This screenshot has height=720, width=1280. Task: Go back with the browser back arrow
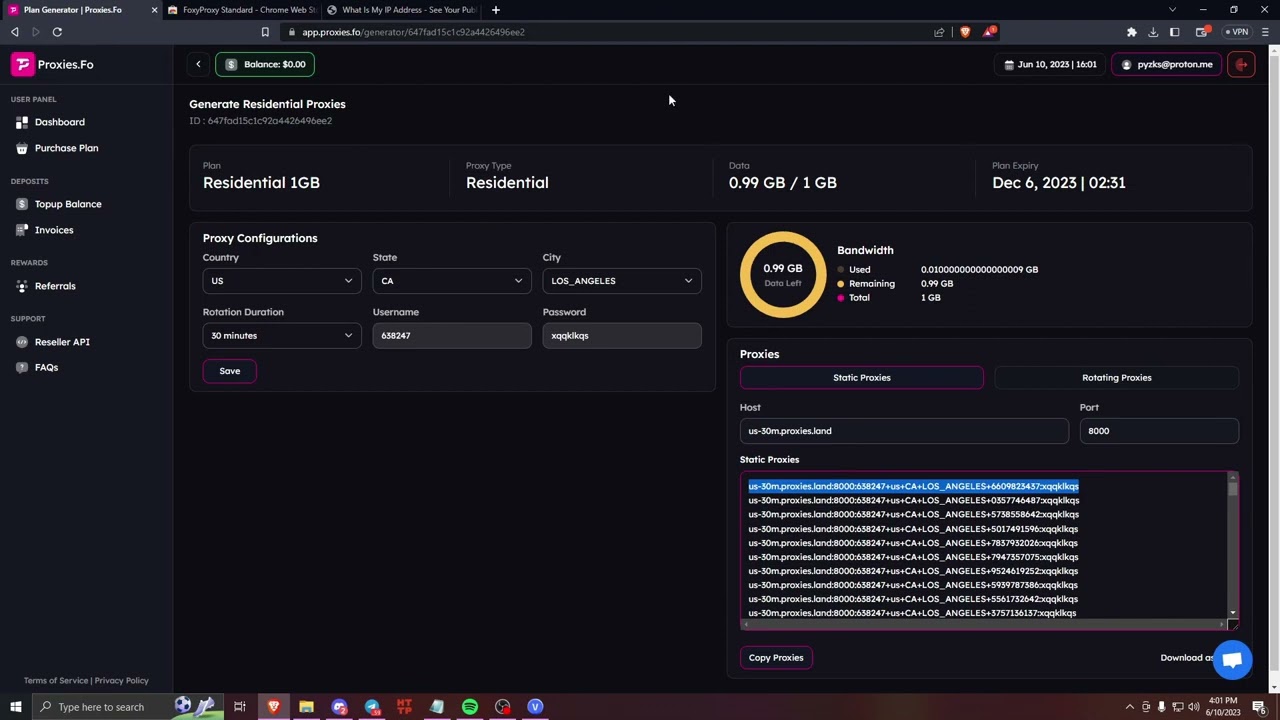pyautogui.click(x=15, y=32)
